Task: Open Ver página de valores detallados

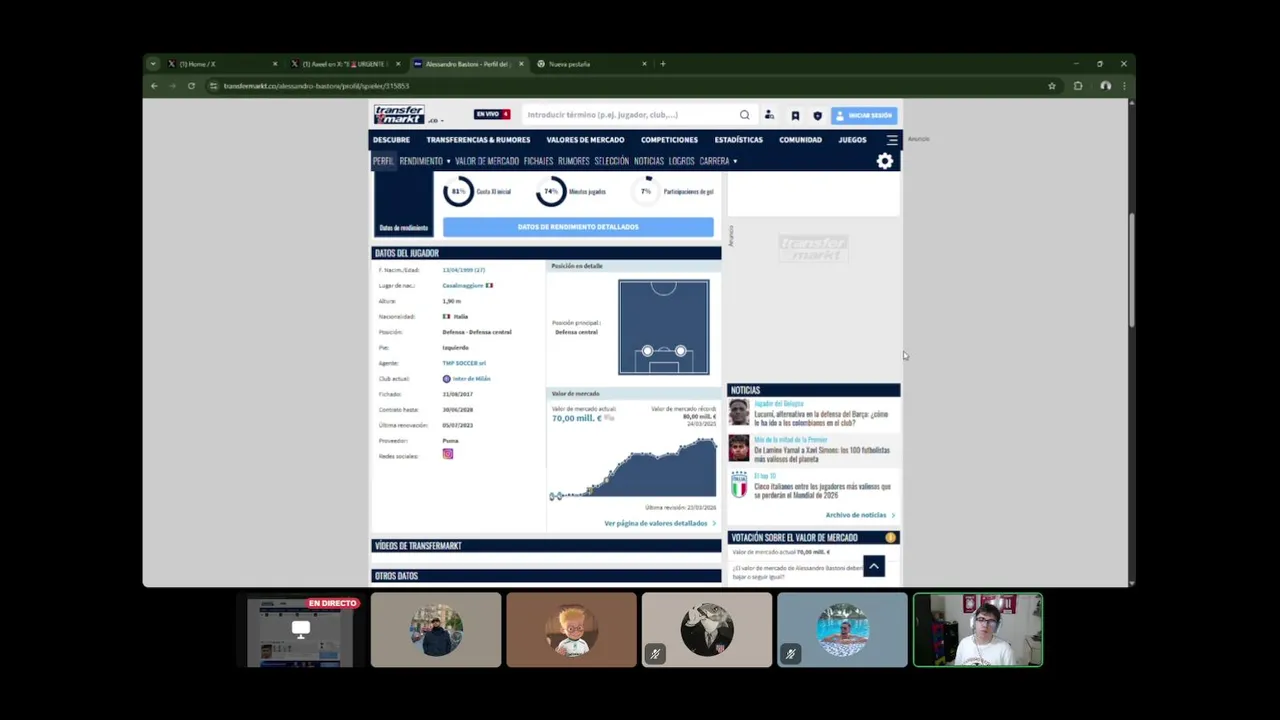Action: 660,523
